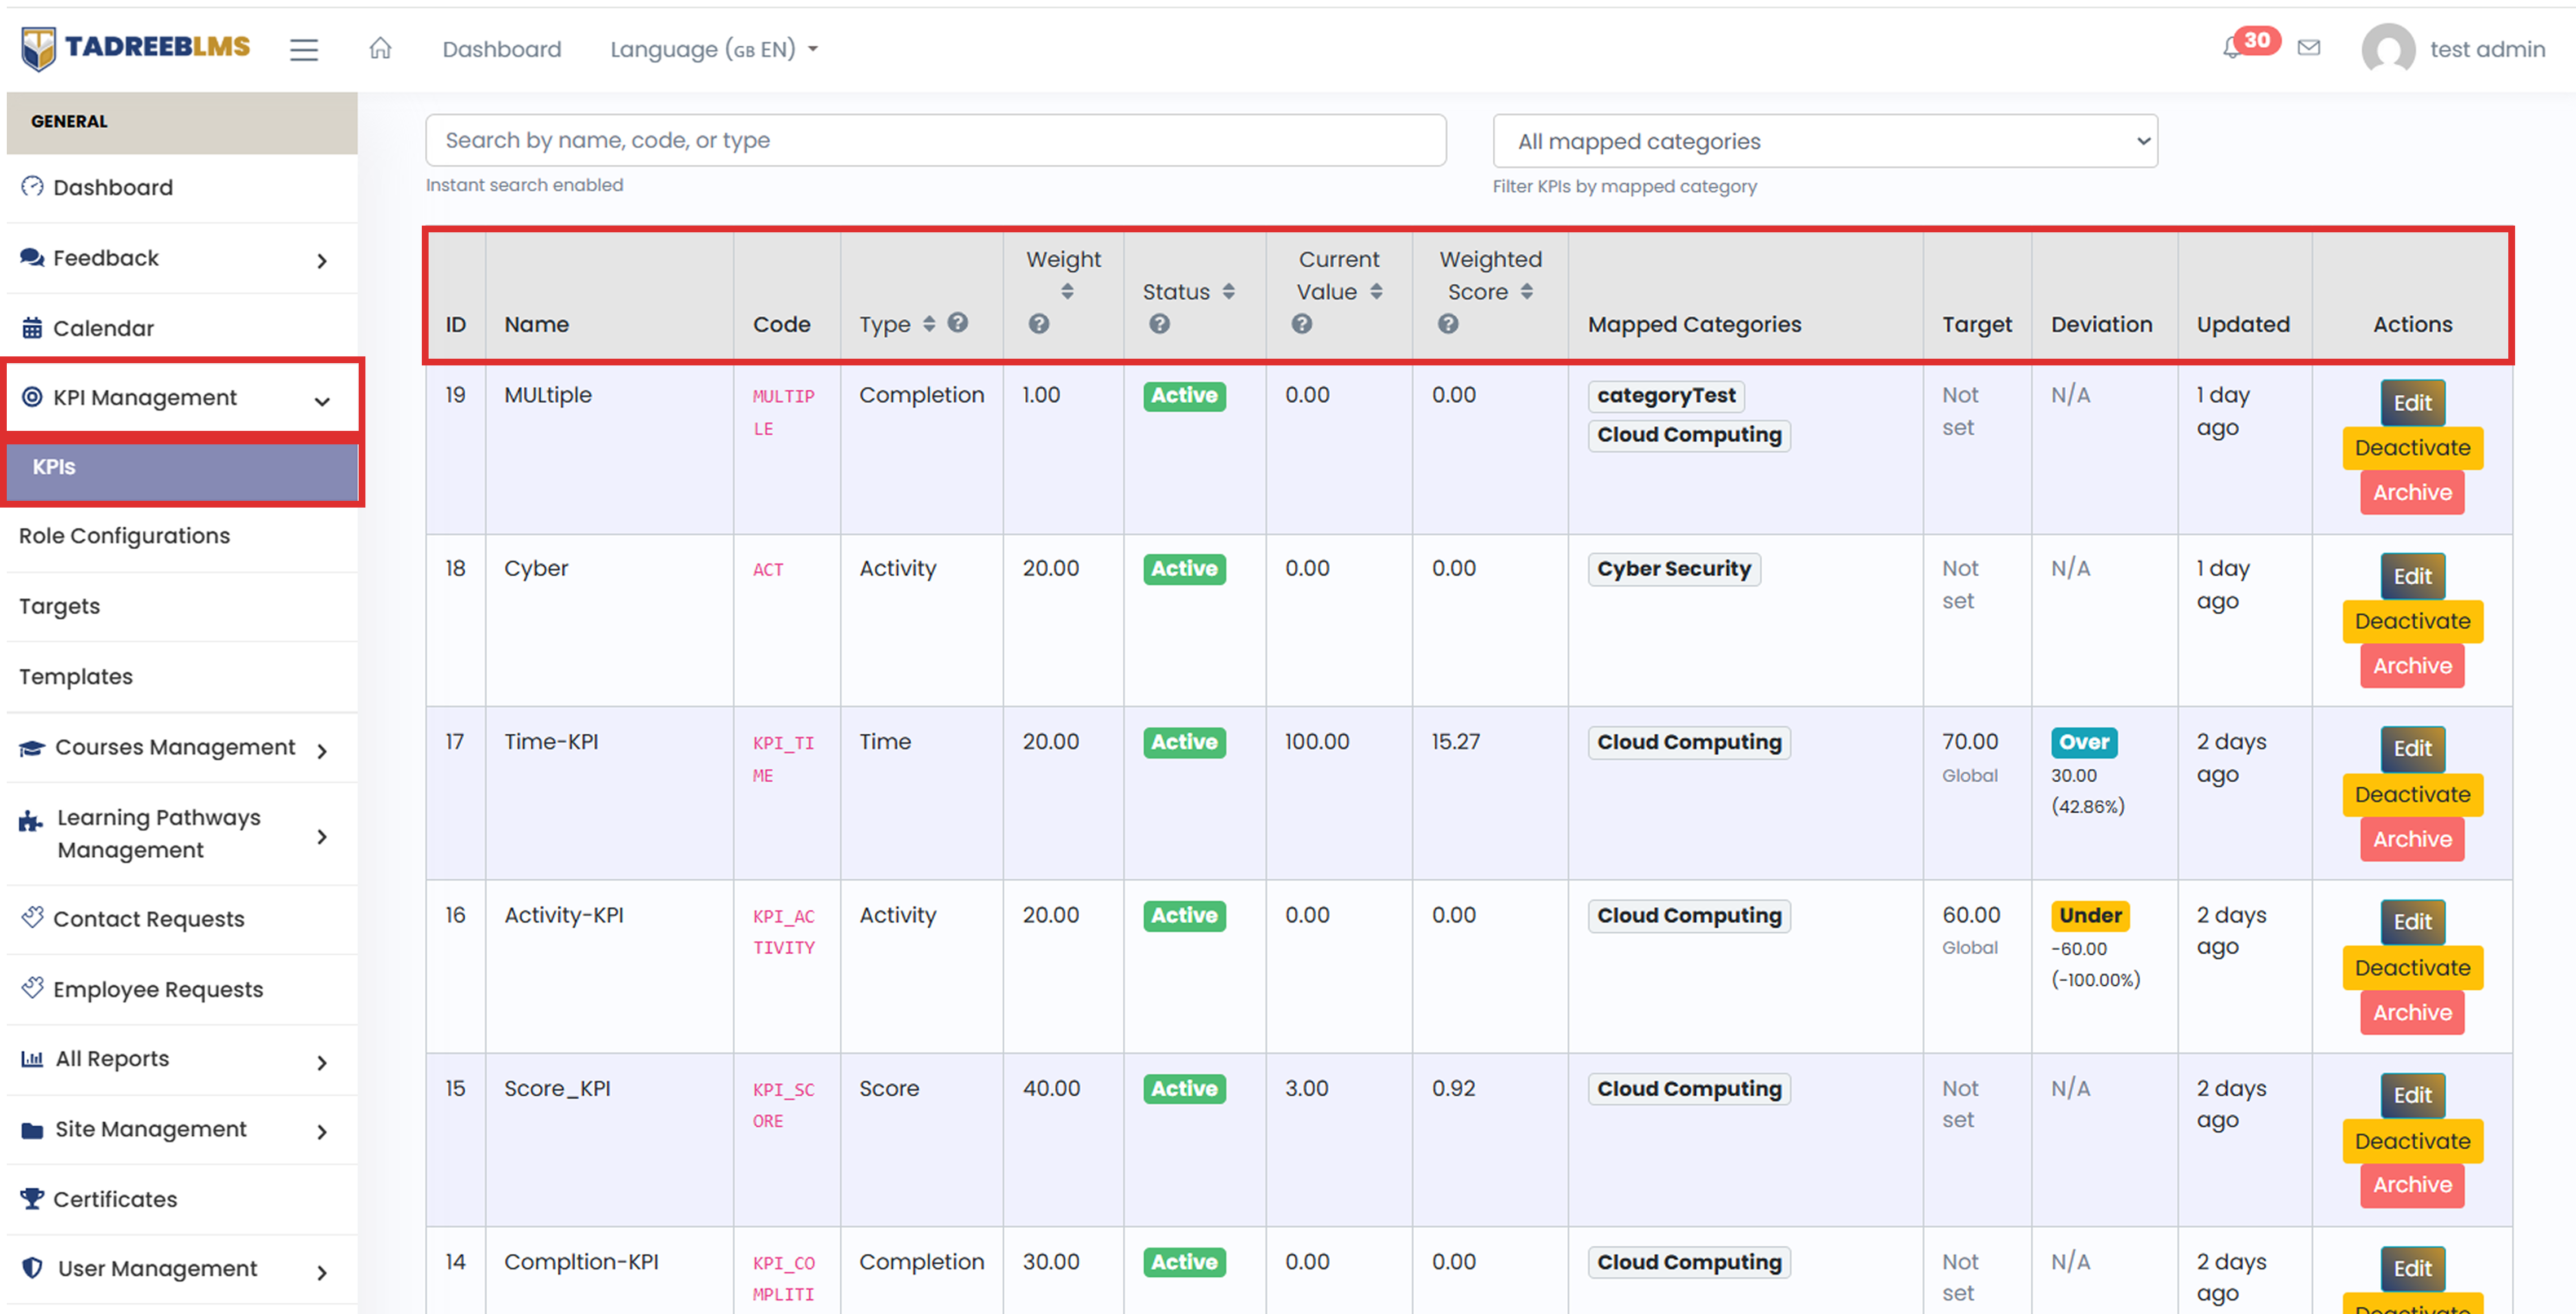Sort table by Weighted Score arrows

[x=1526, y=291]
